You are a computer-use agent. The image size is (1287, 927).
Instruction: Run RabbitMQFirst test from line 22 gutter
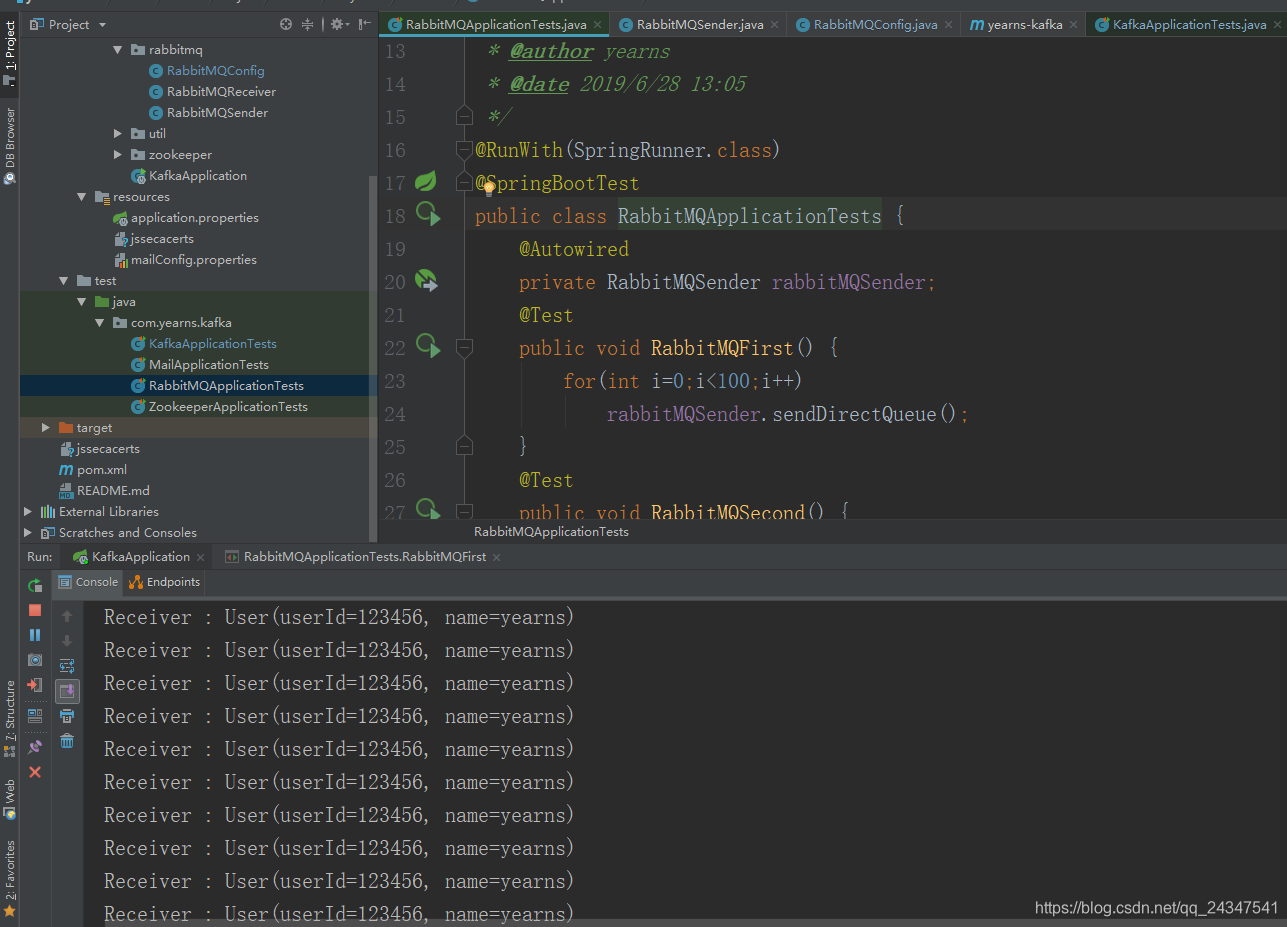coord(428,346)
